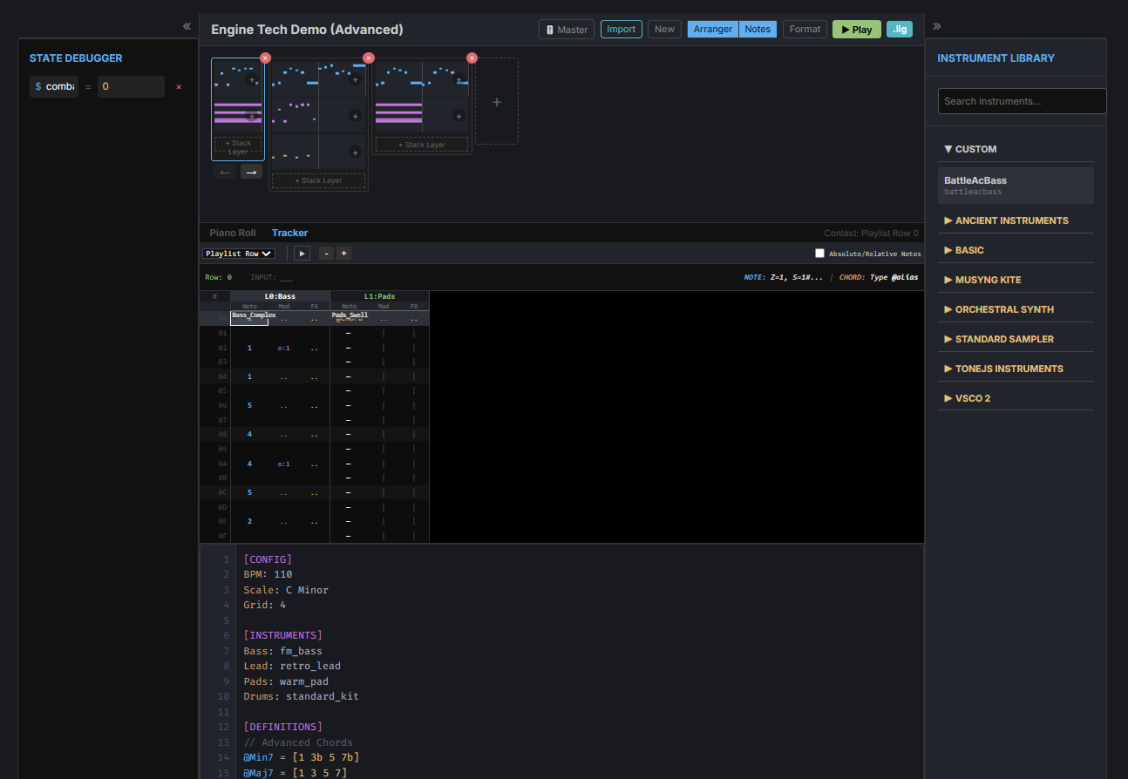Viewport: 1128px width, 779px height.
Task: Move the selected pattern right with arrow
Action: 251,172
